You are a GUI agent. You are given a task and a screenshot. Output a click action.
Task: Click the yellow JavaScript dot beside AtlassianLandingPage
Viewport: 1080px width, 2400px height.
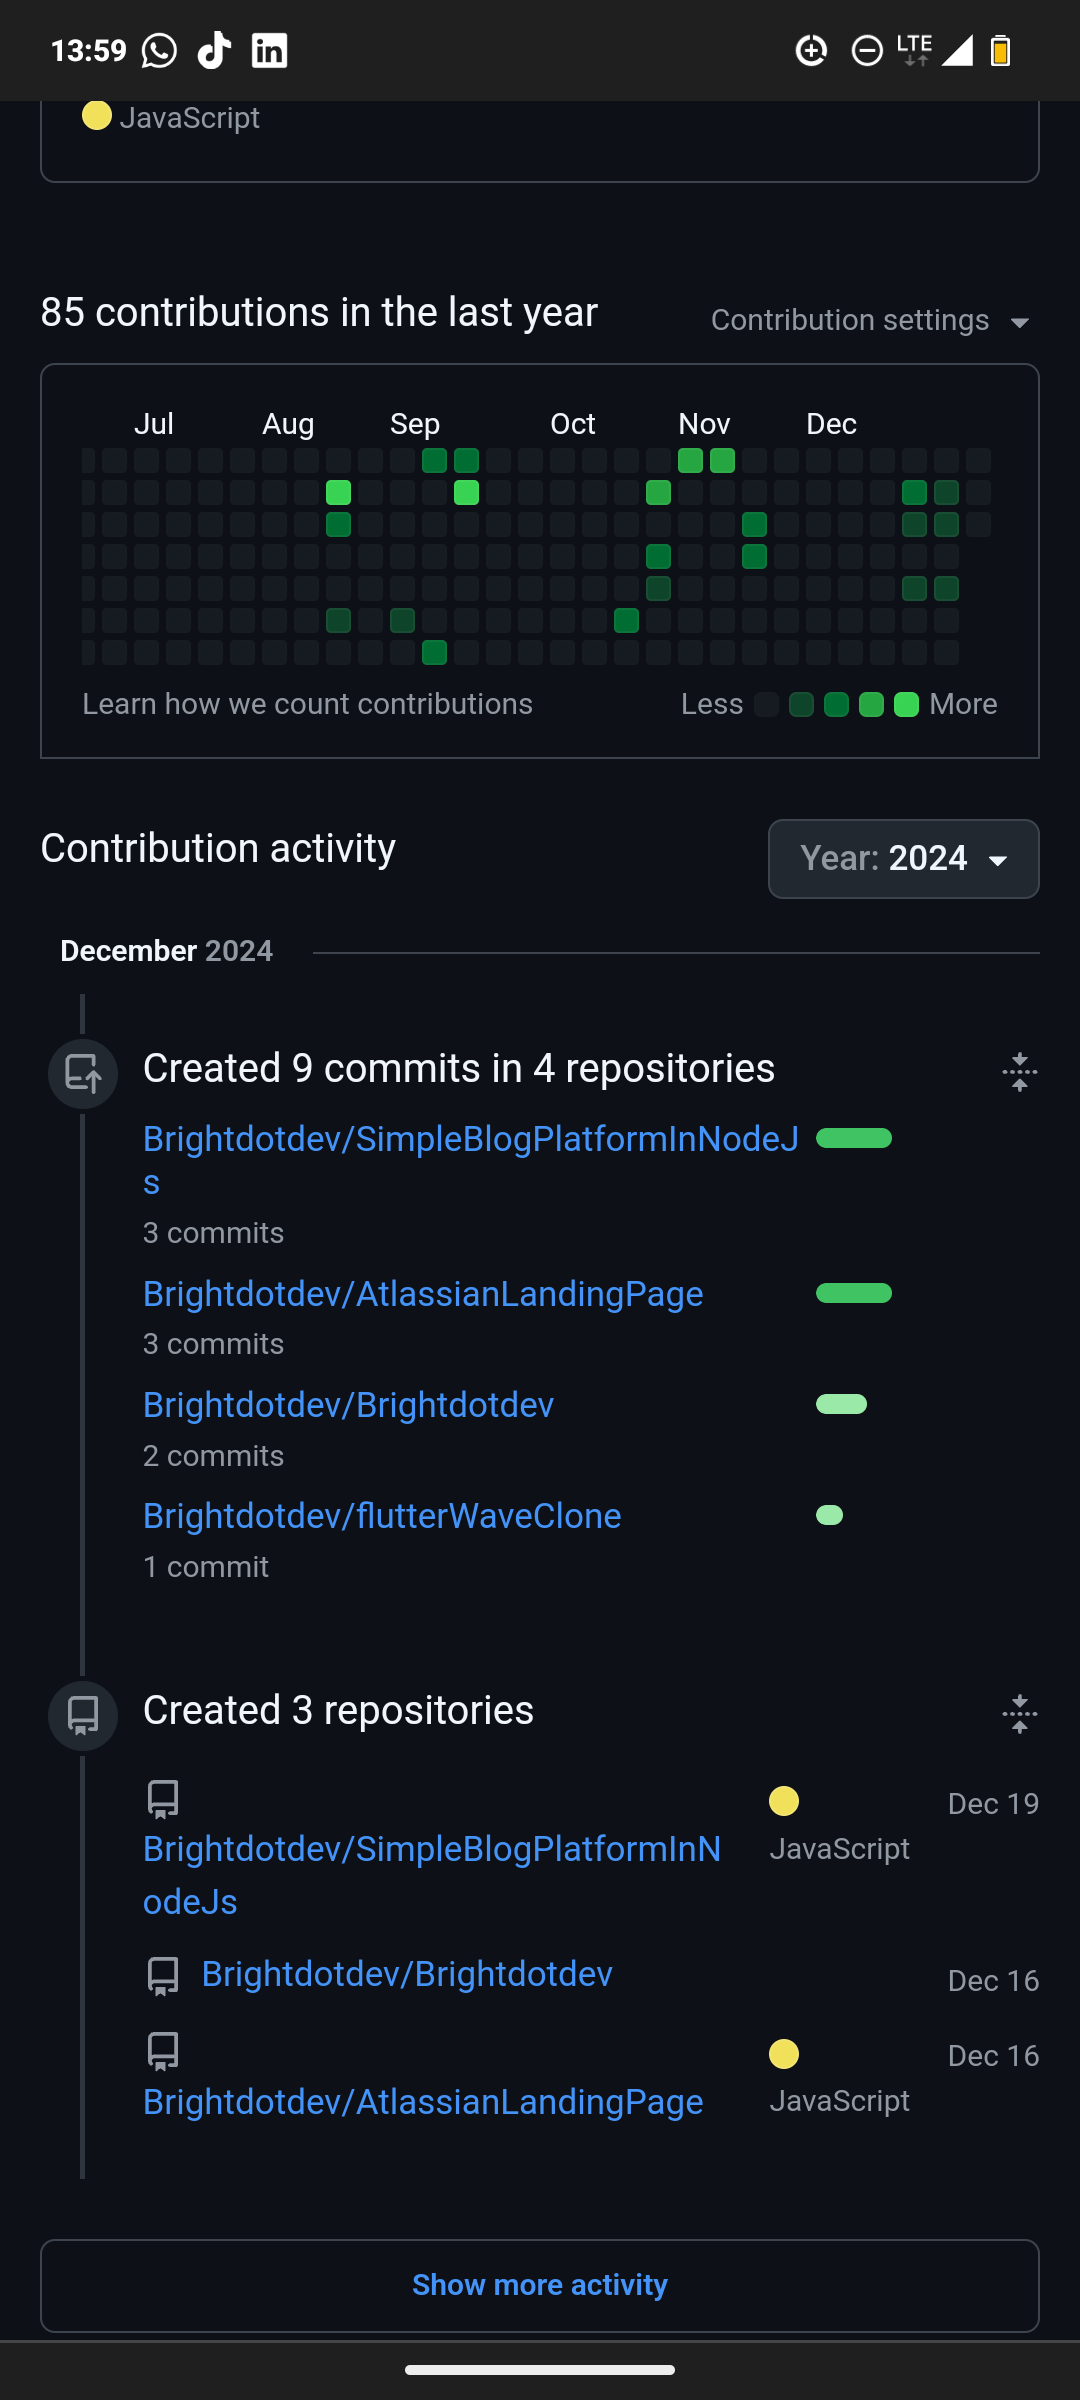point(784,2055)
